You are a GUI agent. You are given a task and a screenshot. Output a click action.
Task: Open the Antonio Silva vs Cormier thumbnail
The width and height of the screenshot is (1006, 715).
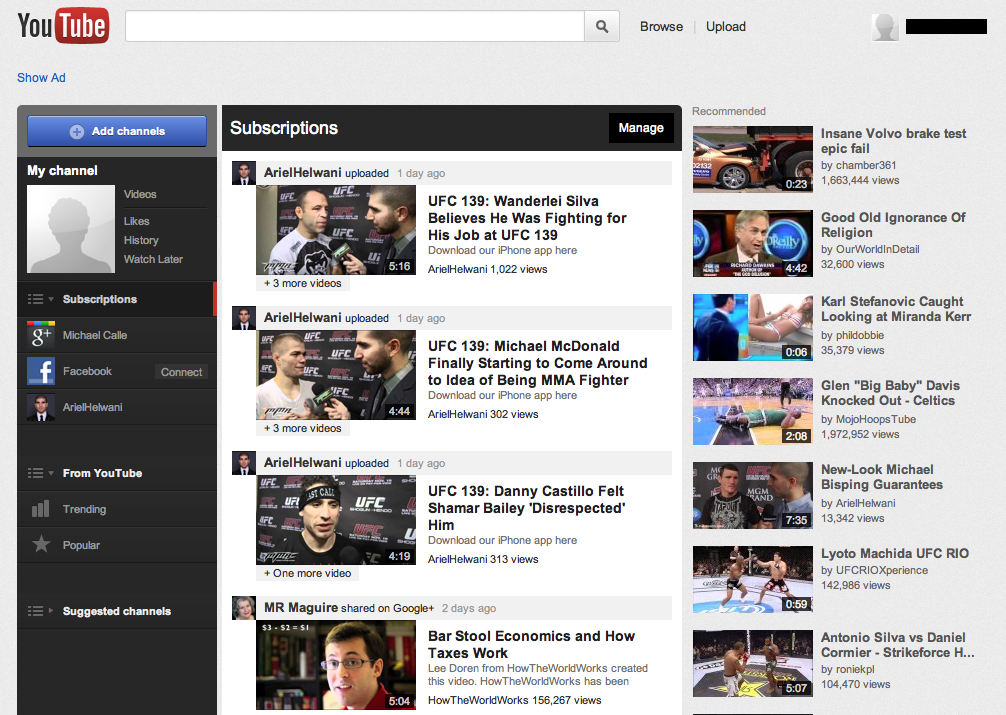point(753,664)
